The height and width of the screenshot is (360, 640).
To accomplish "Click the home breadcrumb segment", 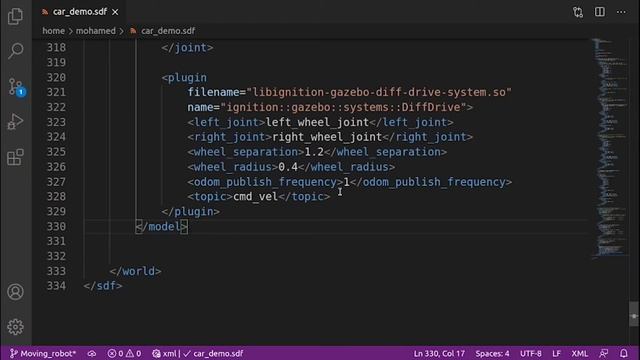I will pos(53,31).
